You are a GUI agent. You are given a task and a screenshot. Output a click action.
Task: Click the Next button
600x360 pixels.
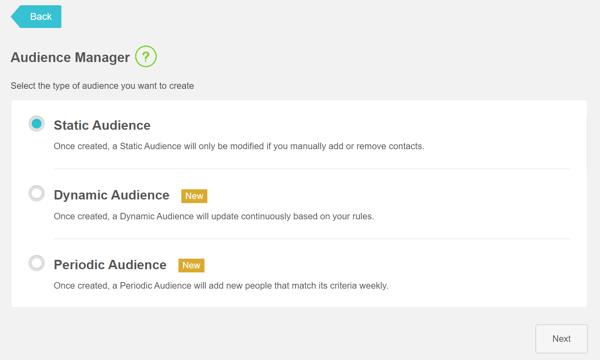click(561, 339)
